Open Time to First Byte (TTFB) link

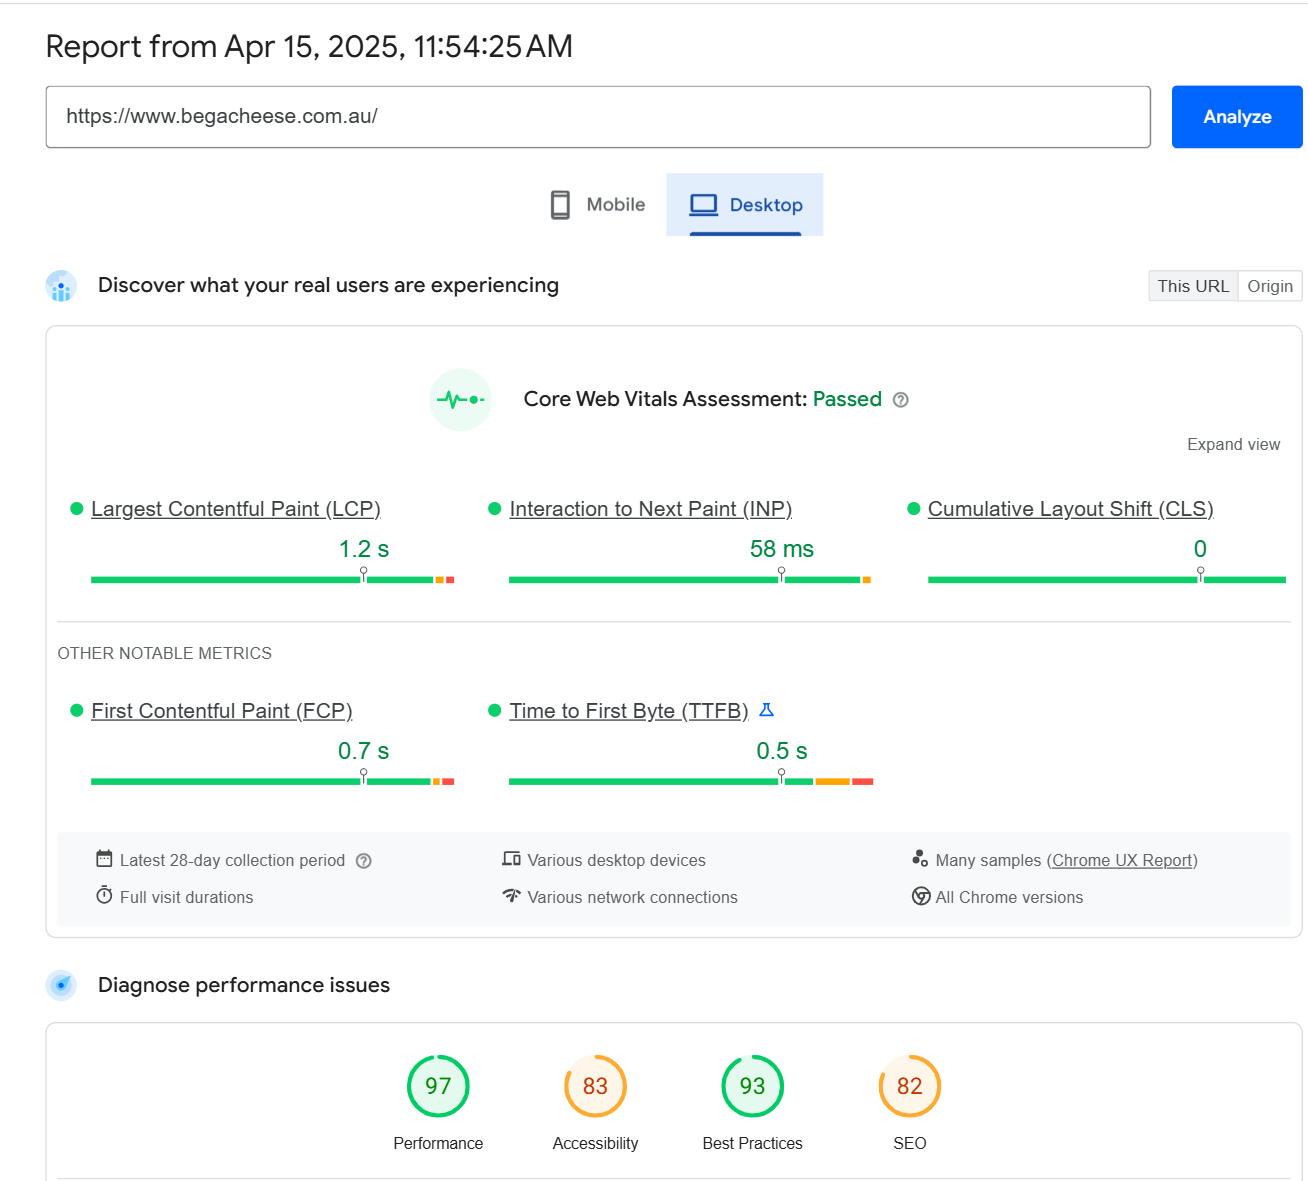(x=629, y=711)
